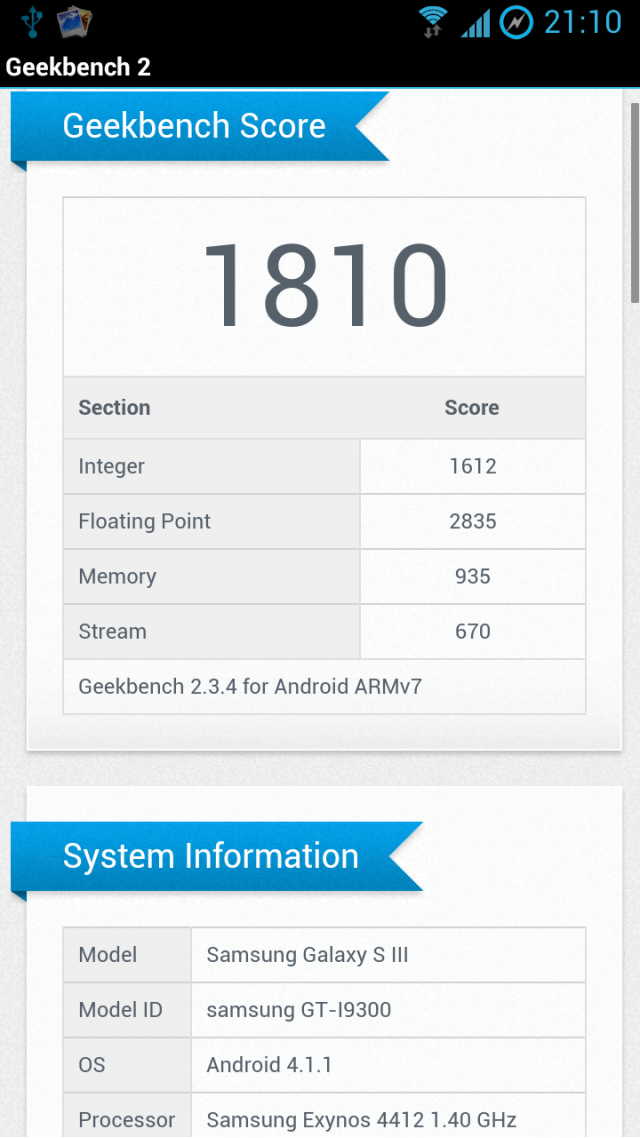Select the Floating Point row label
640x1138 pixels.
(x=211, y=521)
